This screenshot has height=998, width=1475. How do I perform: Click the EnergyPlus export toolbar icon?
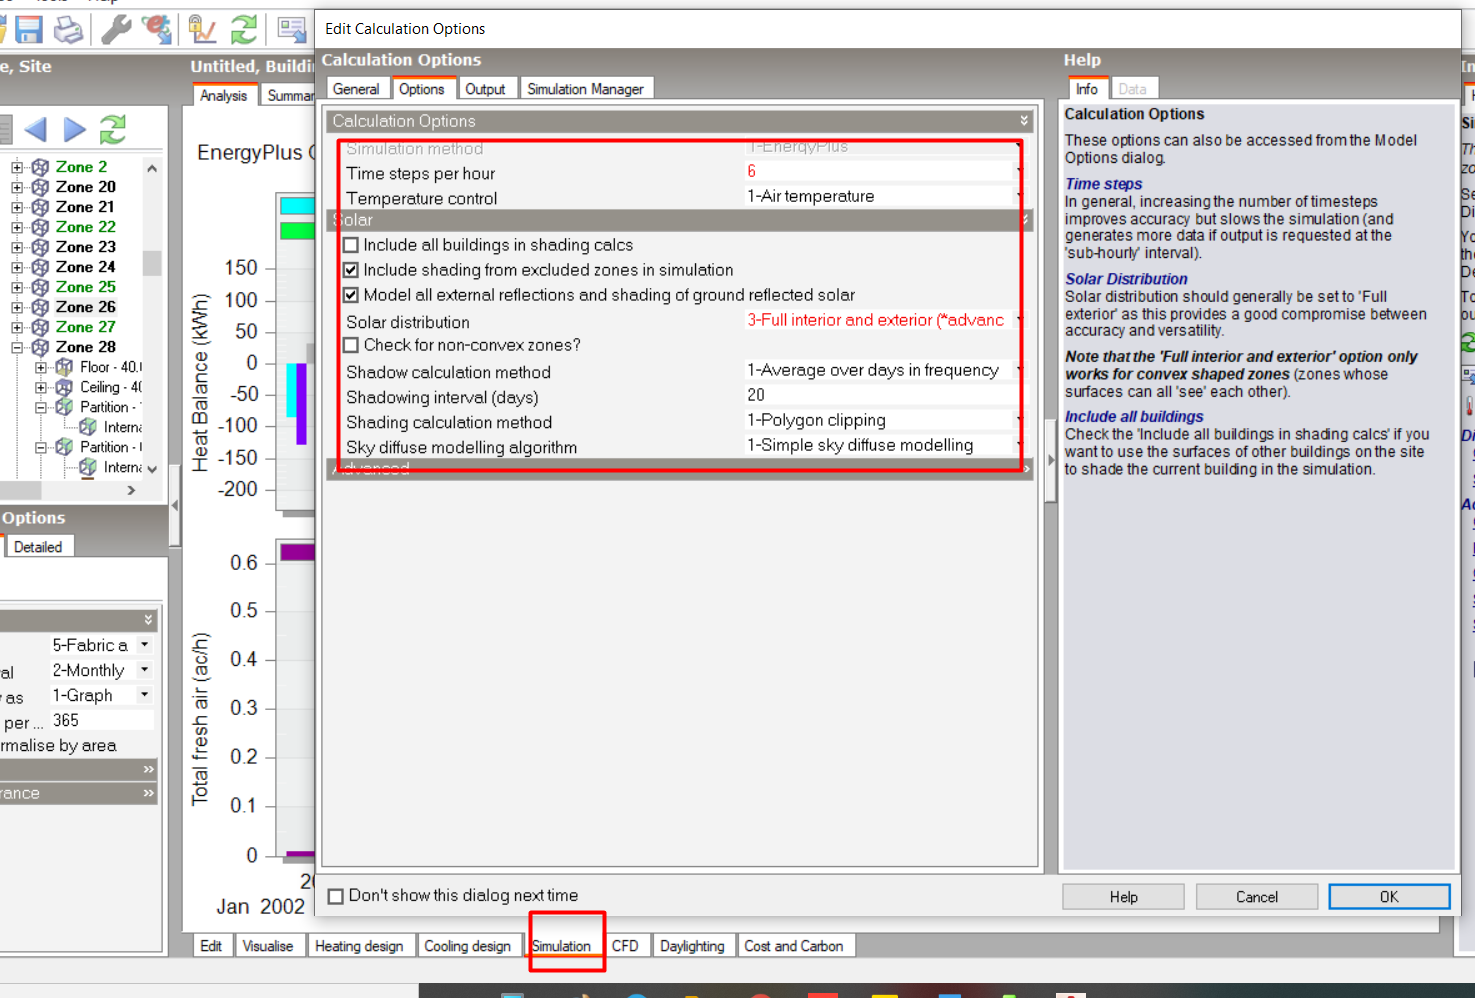157,29
